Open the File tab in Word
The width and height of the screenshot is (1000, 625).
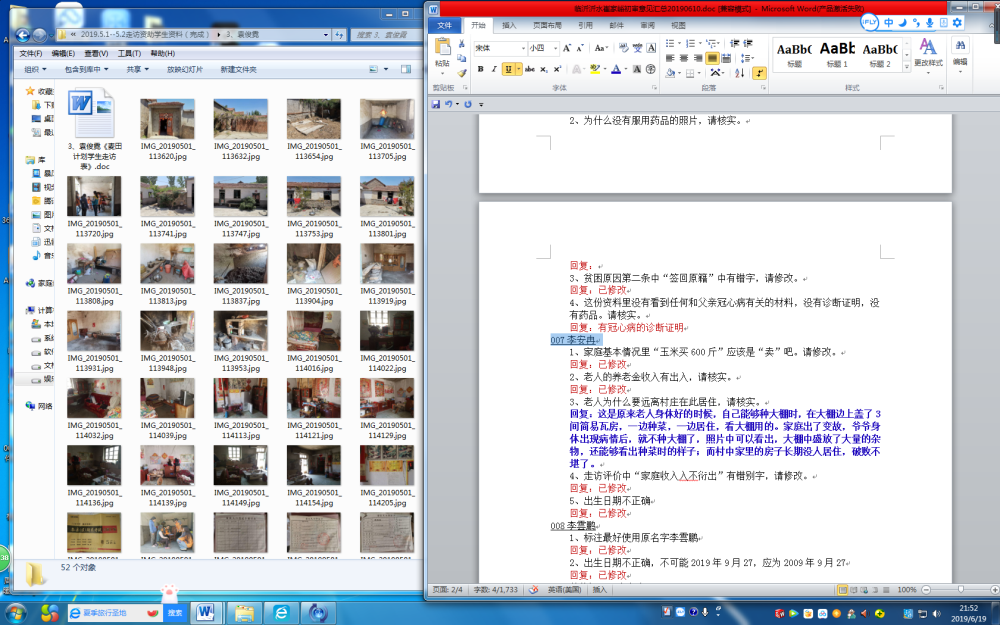tap(445, 25)
